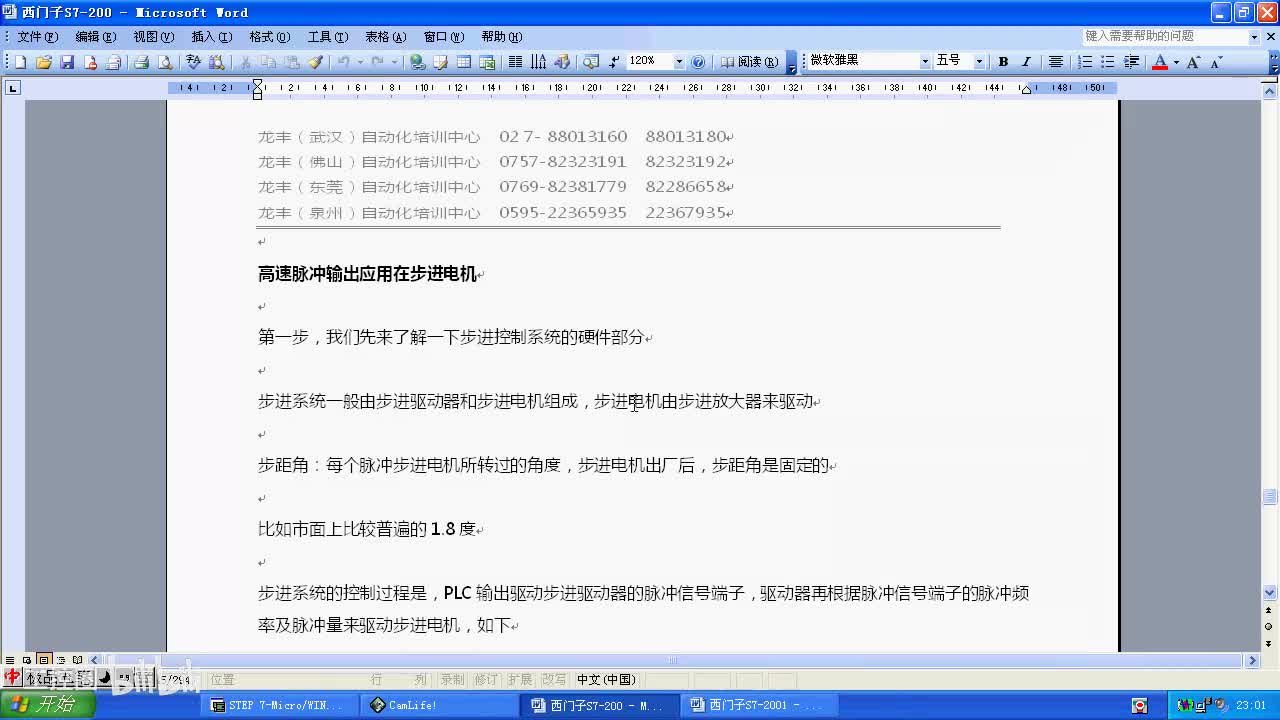The width and height of the screenshot is (1280, 720).
Task: Apply distributed text alignment
Action: (x=1055, y=62)
